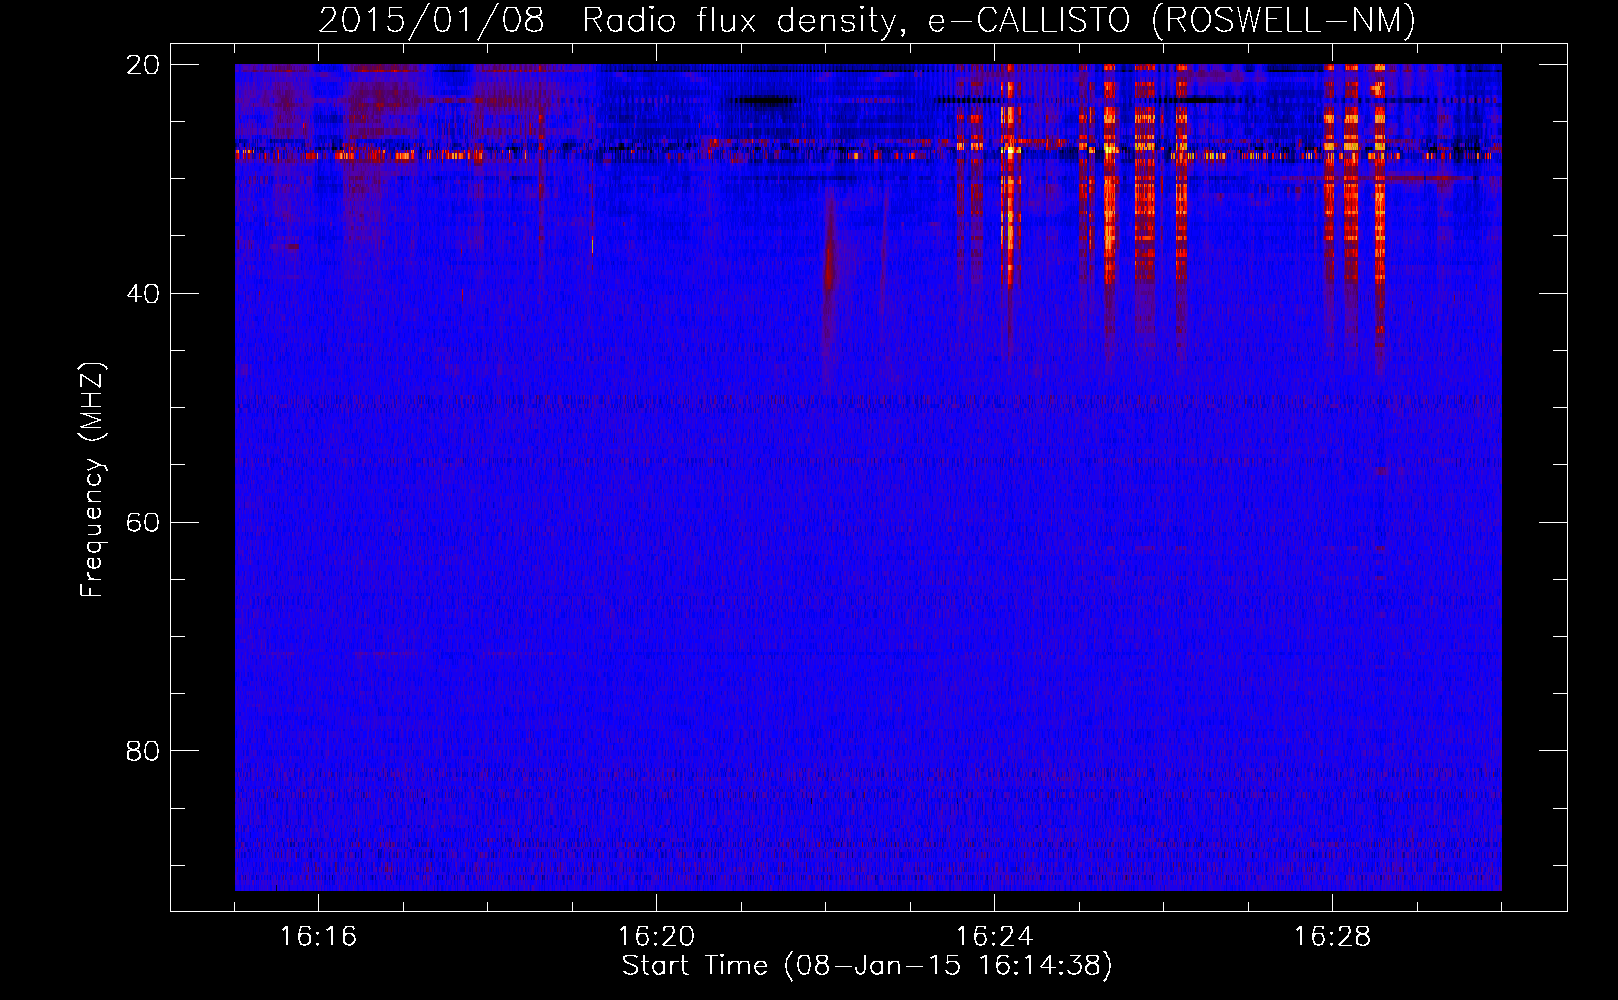Click the 2015/01/08 date in the title

[431, 20]
